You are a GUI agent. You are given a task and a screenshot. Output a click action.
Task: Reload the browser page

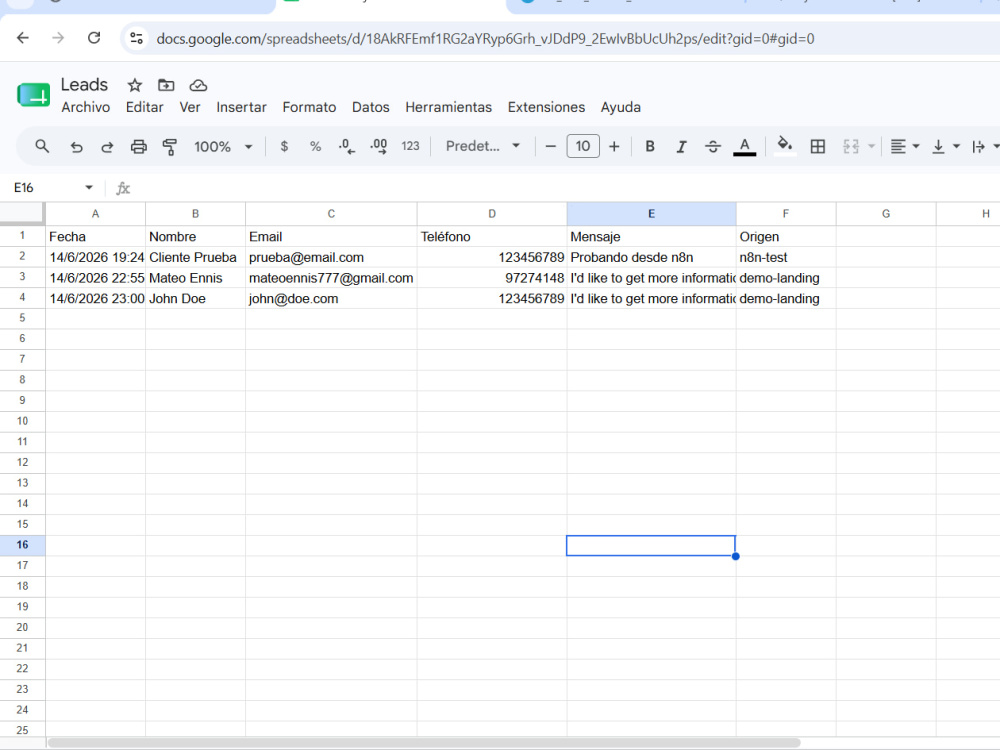pyautogui.click(x=94, y=38)
